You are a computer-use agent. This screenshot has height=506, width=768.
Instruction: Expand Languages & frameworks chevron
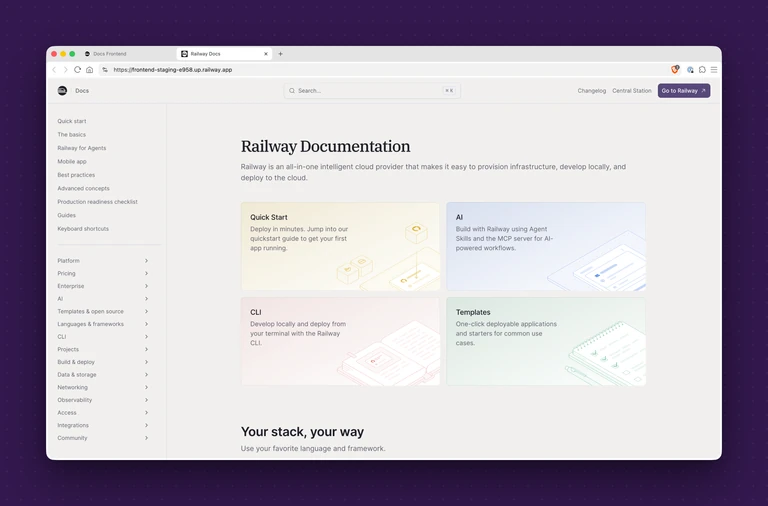click(x=146, y=324)
